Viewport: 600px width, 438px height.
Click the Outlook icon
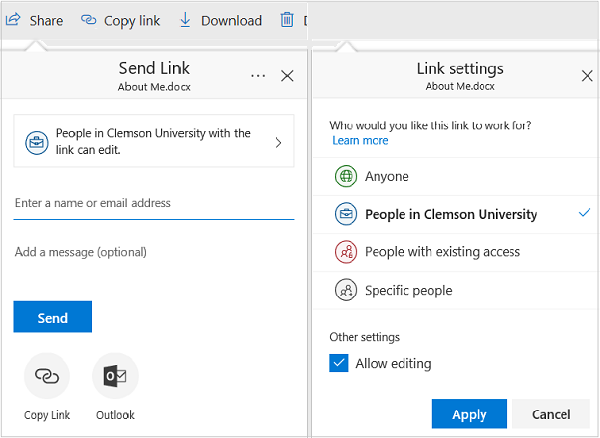pyautogui.click(x=115, y=376)
